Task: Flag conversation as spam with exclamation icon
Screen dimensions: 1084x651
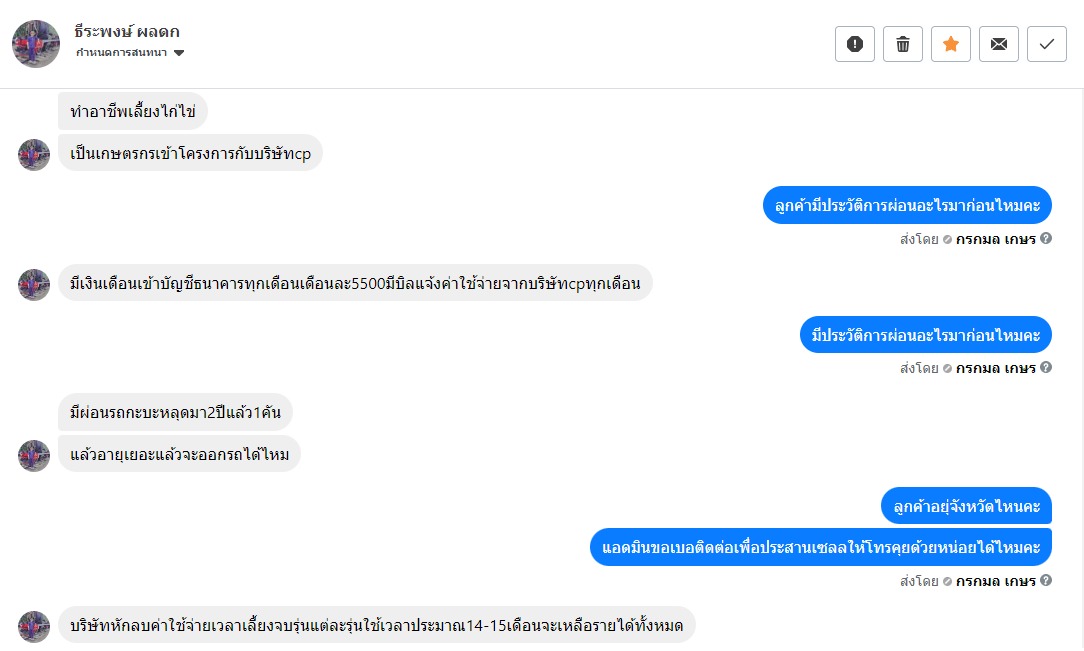Action: 855,44
